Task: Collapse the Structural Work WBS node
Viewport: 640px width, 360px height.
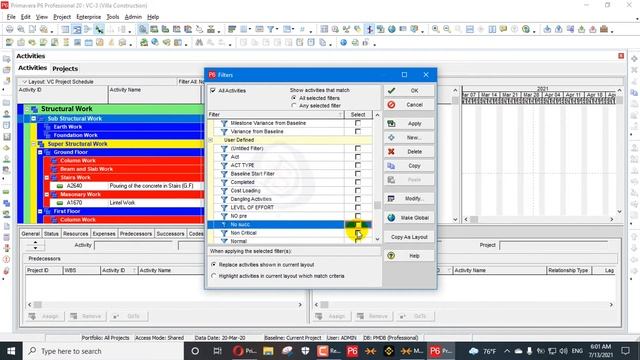Action: [x=27, y=109]
